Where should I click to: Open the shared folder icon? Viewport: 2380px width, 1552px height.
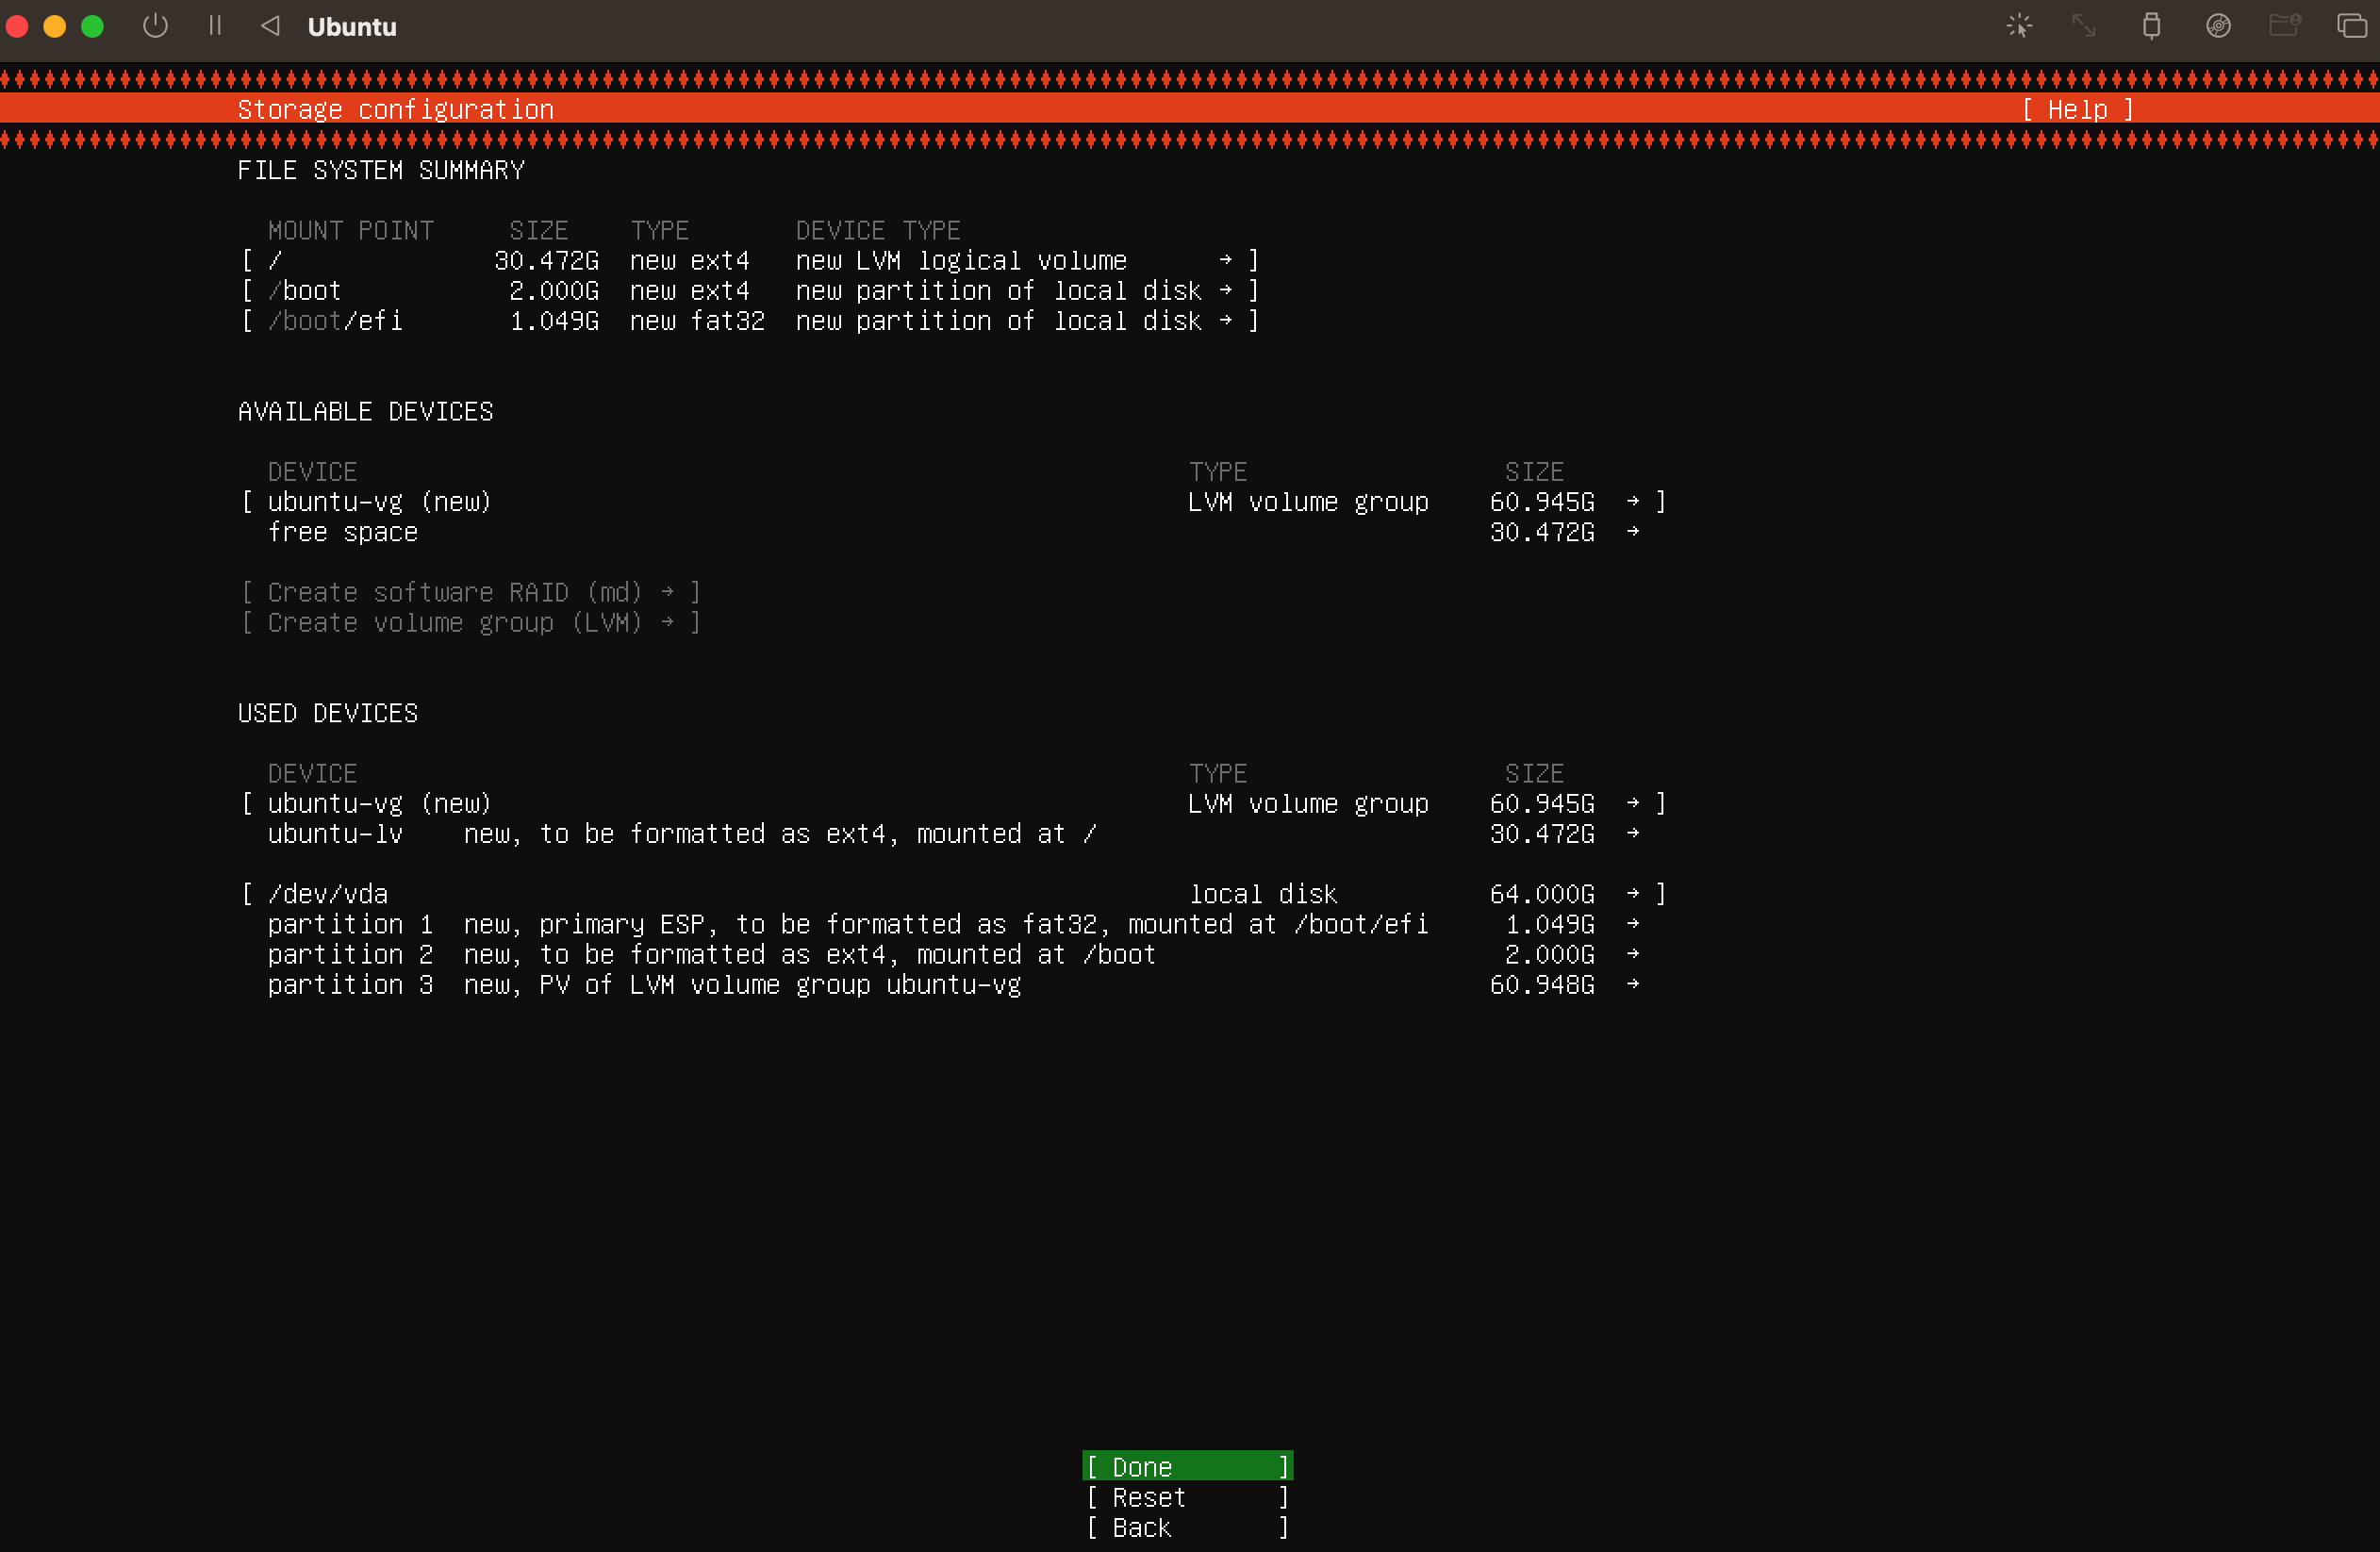(x=2284, y=26)
